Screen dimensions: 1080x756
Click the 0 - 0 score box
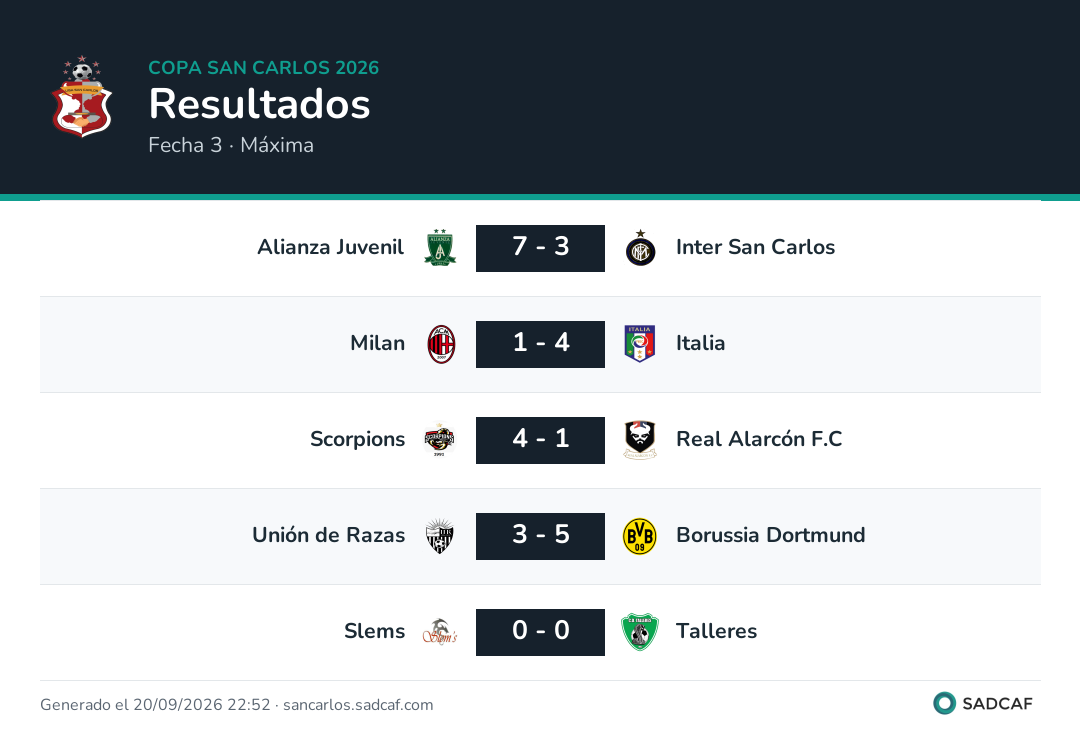[541, 632]
